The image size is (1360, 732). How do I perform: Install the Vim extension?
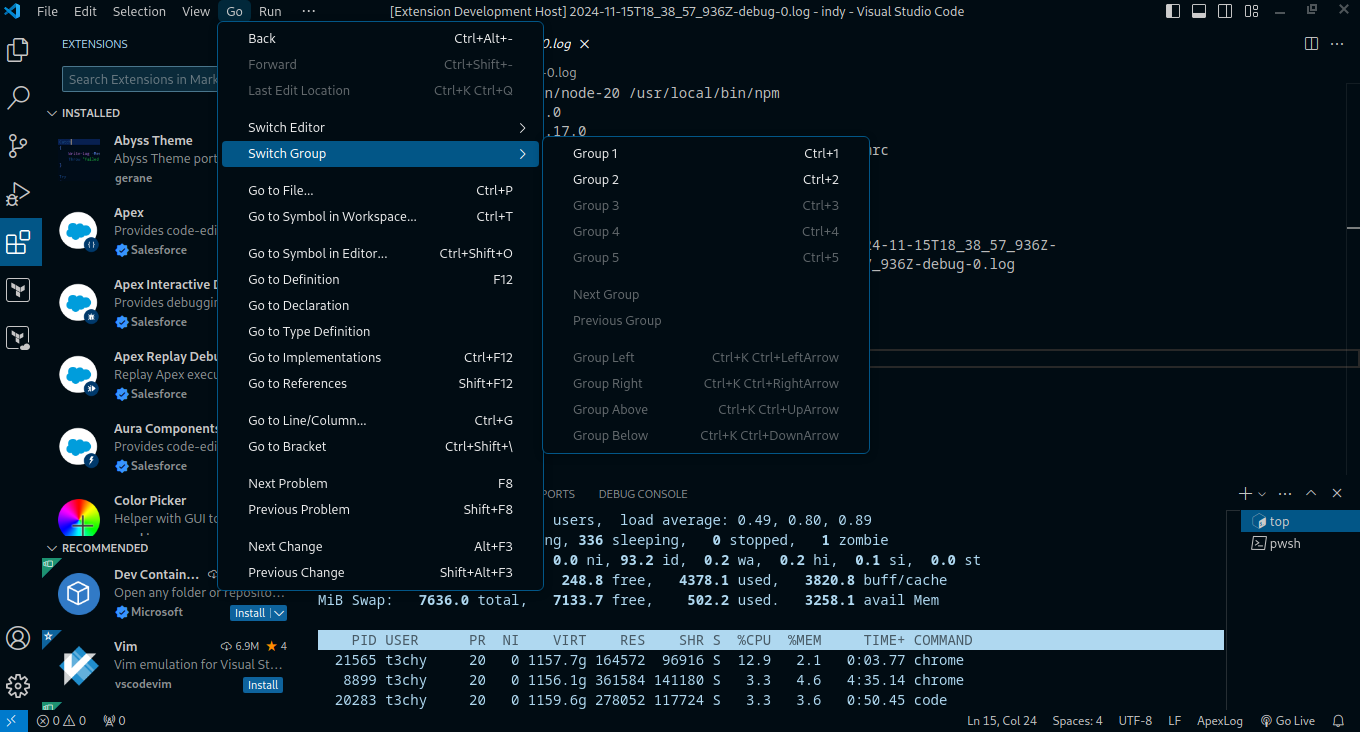coord(263,685)
